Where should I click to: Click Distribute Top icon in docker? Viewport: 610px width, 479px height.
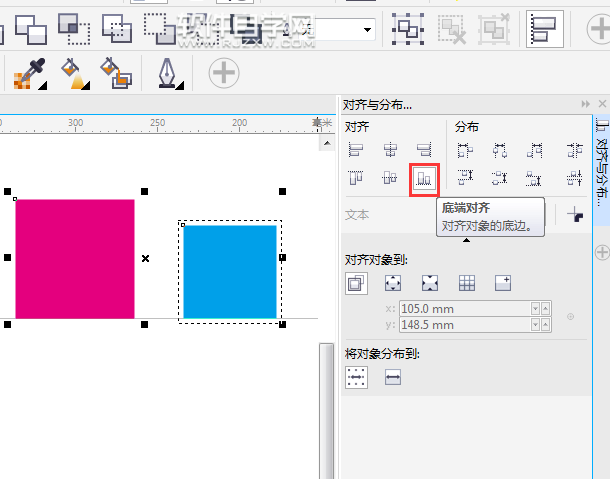pyautogui.click(x=465, y=177)
